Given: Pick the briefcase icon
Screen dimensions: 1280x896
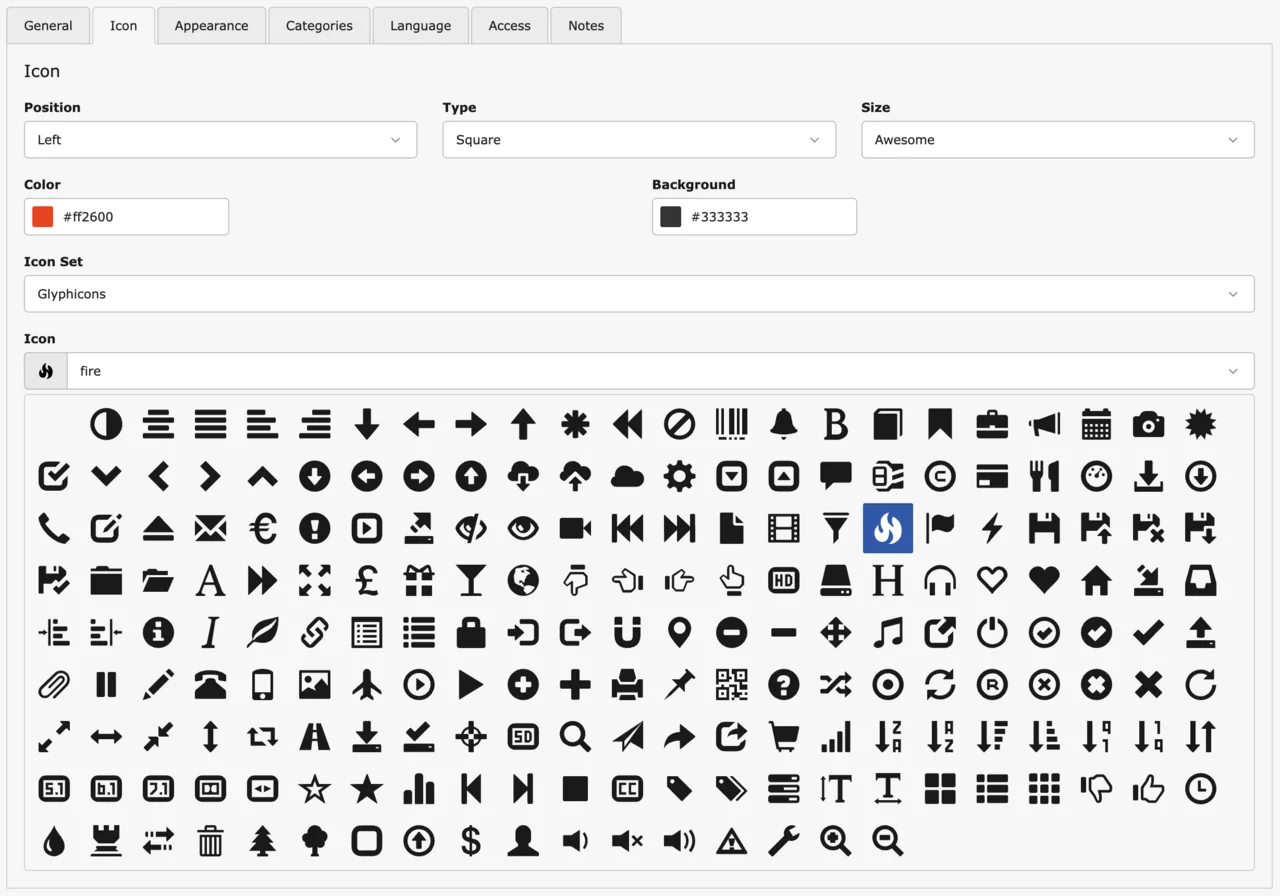Looking at the screenshot, I should pos(992,424).
